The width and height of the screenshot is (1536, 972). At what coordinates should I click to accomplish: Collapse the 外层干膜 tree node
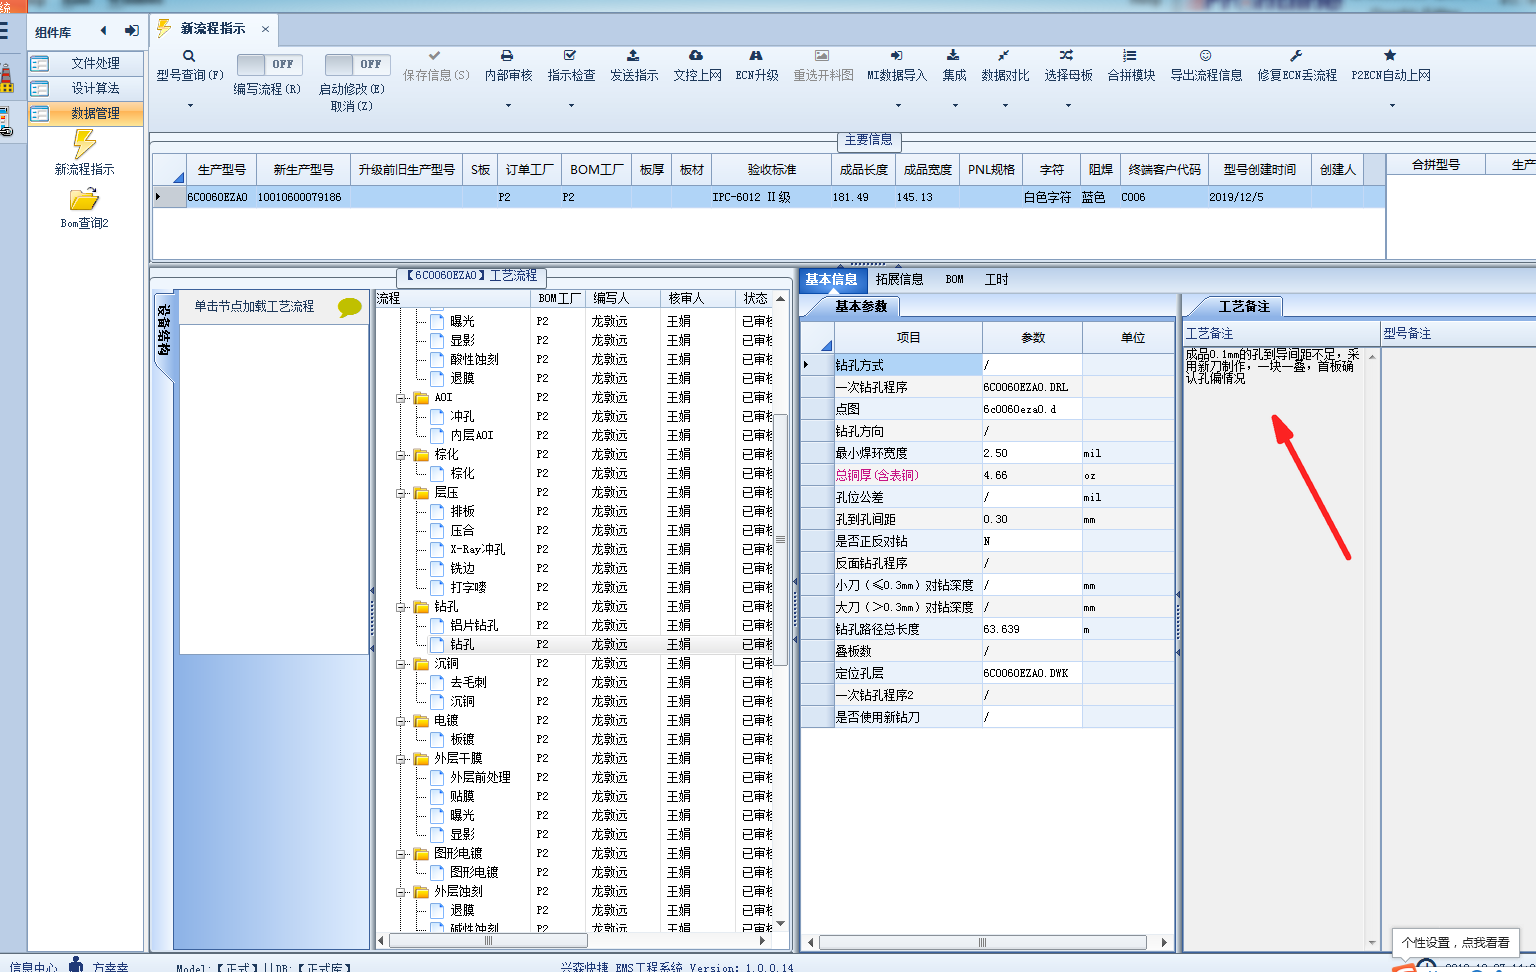coord(401,759)
